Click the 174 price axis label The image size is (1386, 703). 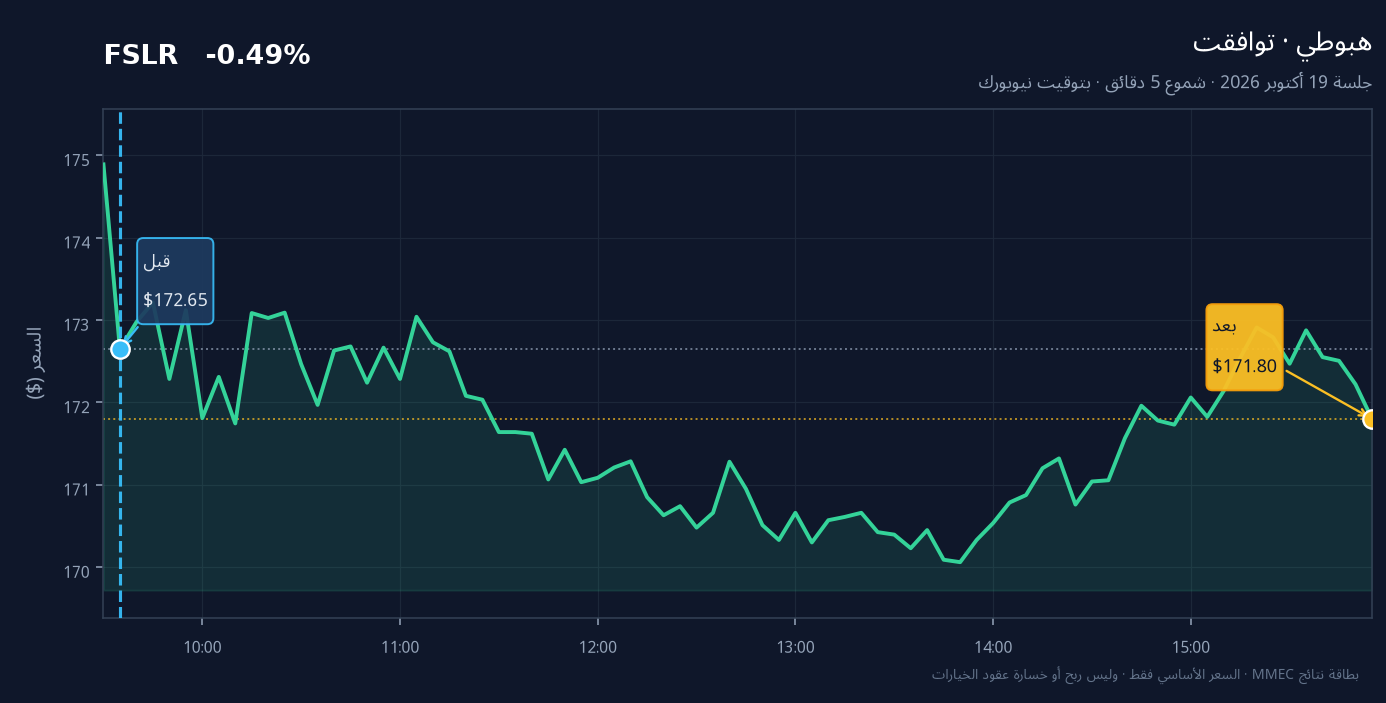77,242
